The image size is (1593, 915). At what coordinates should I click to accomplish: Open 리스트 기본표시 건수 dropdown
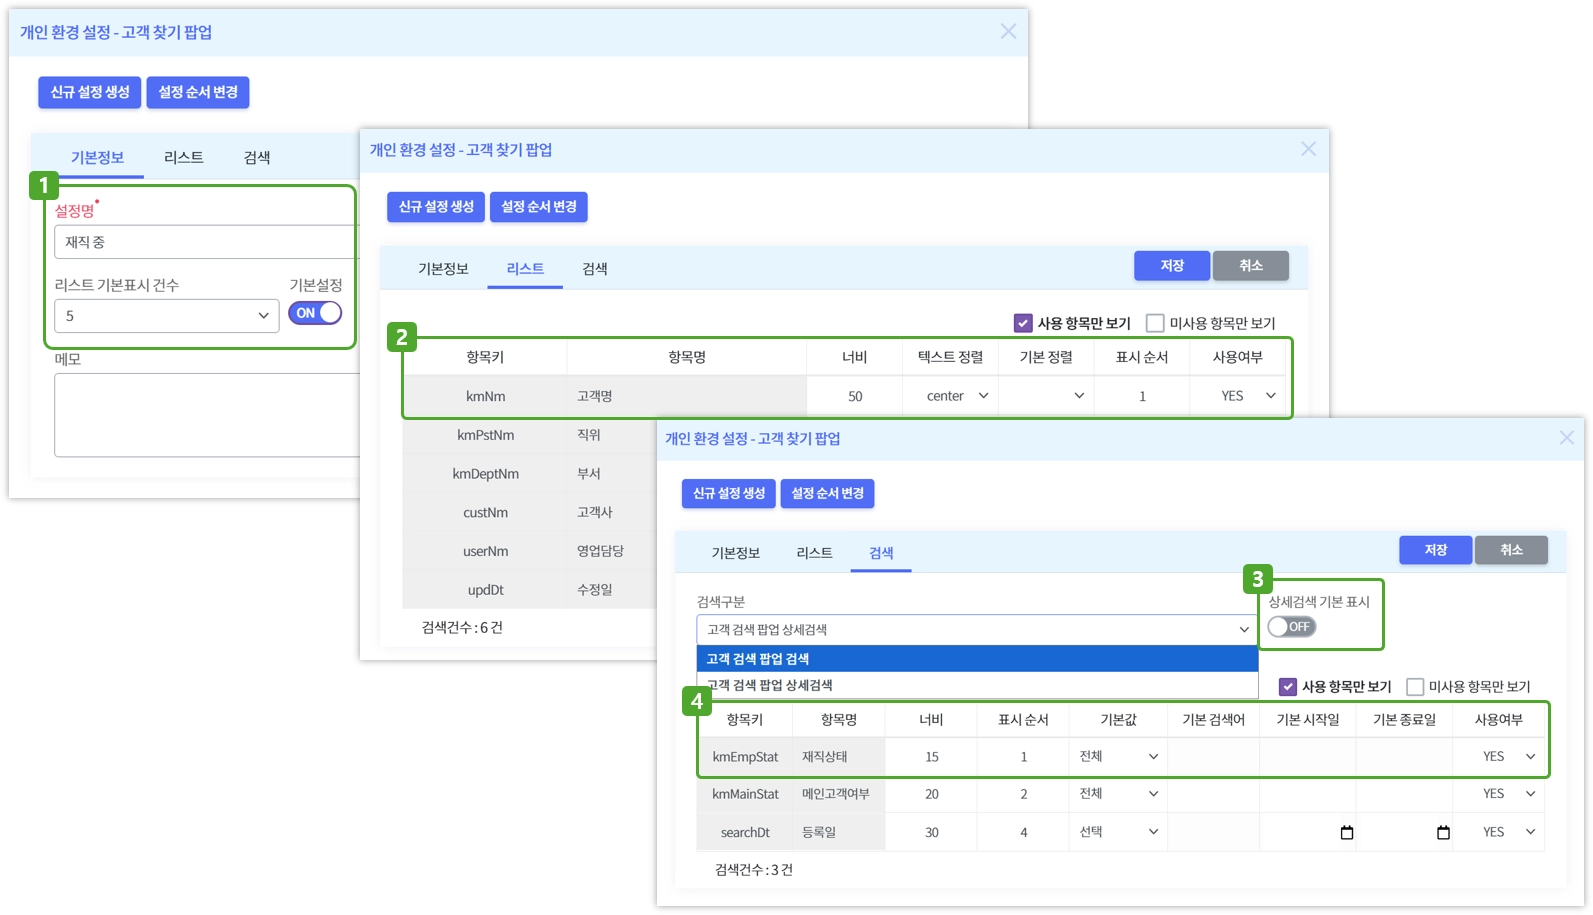click(x=166, y=316)
